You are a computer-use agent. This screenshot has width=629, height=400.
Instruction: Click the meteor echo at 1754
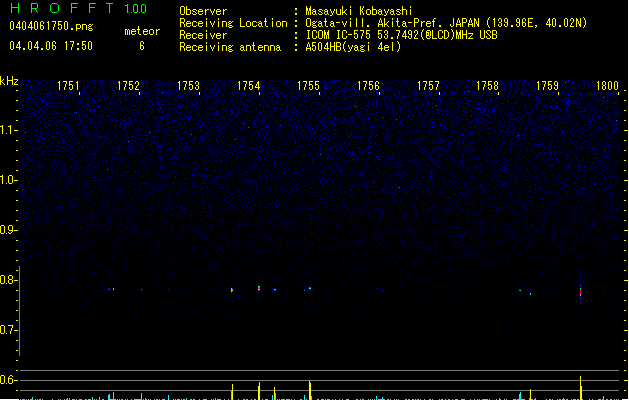[x=259, y=288]
